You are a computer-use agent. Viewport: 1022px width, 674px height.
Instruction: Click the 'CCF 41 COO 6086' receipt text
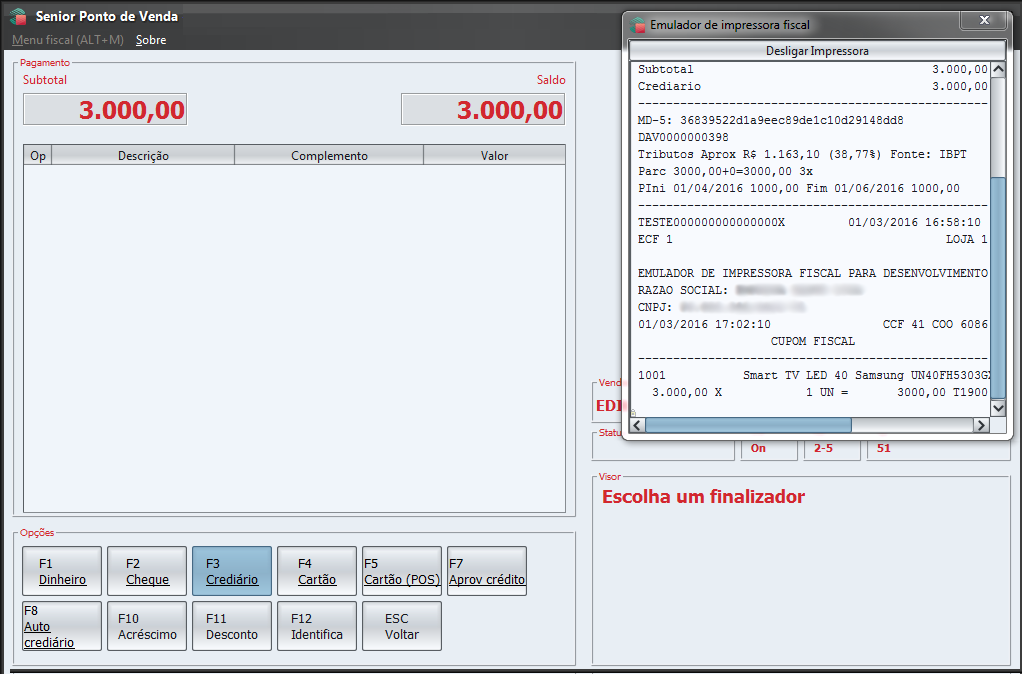[x=935, y=325]
